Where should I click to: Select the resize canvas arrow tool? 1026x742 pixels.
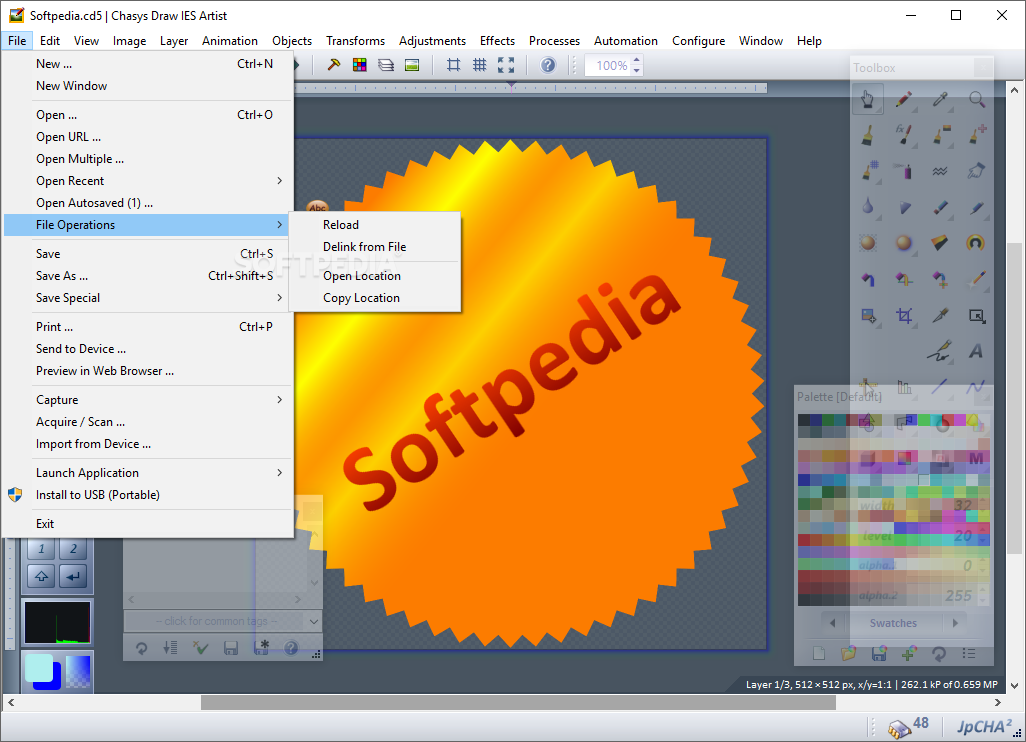[976, 316]
